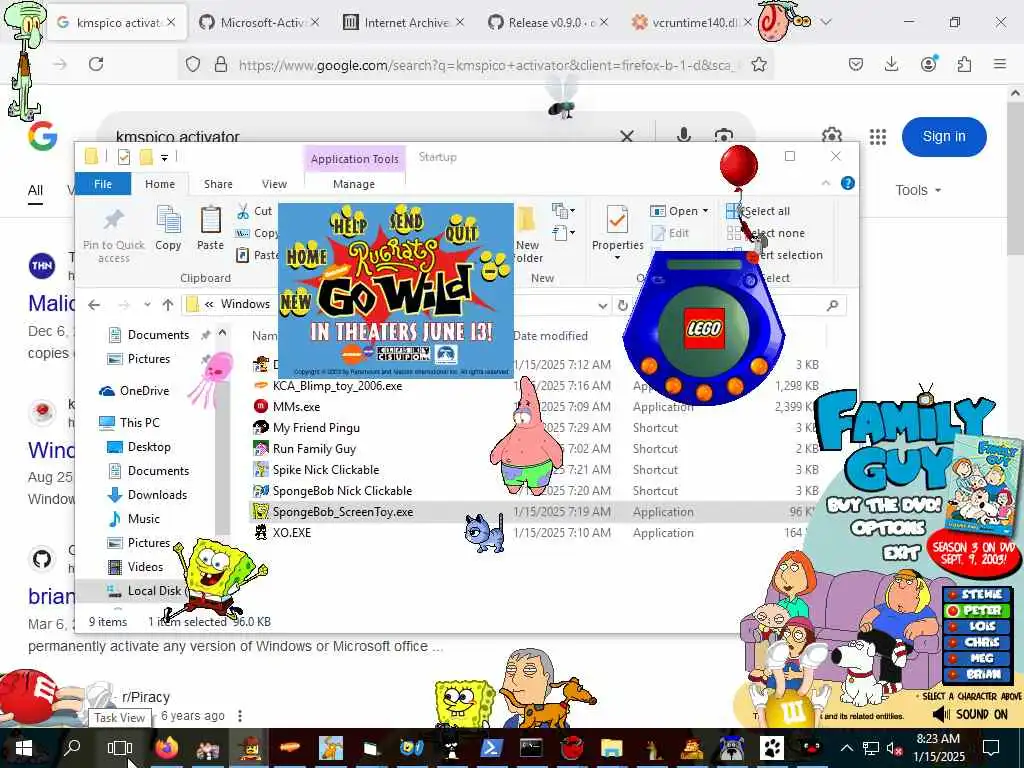Click the Explorer Back arrow
The width and height of the screenshot is (1024, 768).
pos(94,305)
